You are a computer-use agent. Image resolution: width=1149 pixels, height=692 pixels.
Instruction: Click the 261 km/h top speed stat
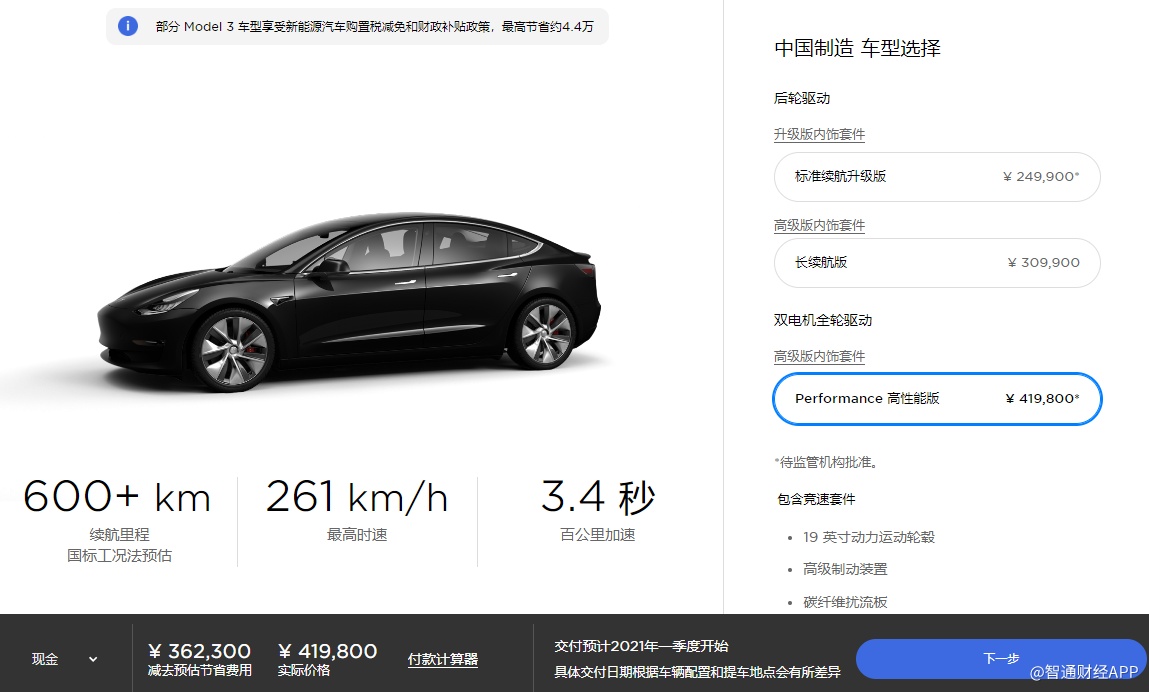(x=357, y=510)
